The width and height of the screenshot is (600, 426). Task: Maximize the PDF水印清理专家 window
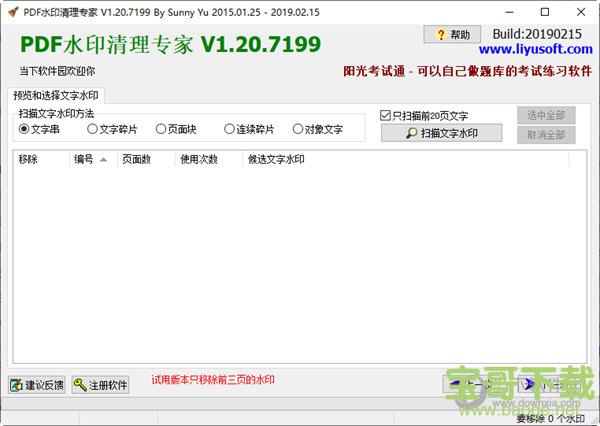coord(545,12)
